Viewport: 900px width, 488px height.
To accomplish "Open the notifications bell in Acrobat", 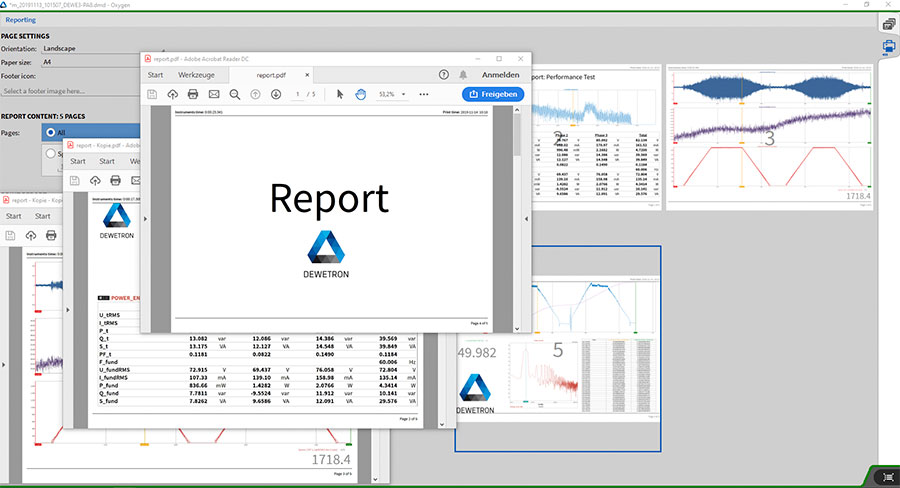I will 463,75.
